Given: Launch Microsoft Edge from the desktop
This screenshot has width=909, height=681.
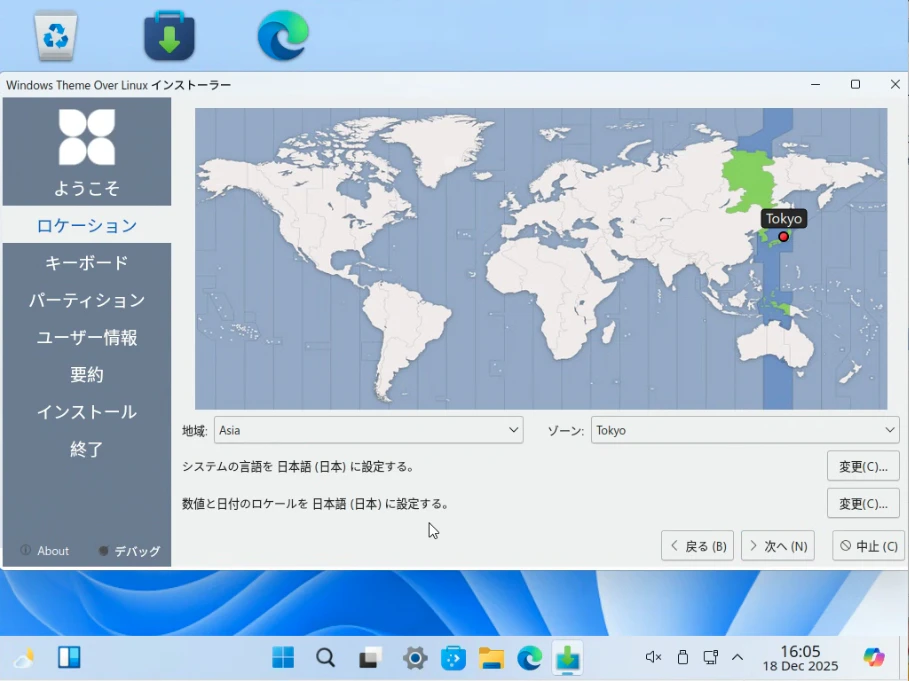Looking at the screenshot, I should pos(283,35).
